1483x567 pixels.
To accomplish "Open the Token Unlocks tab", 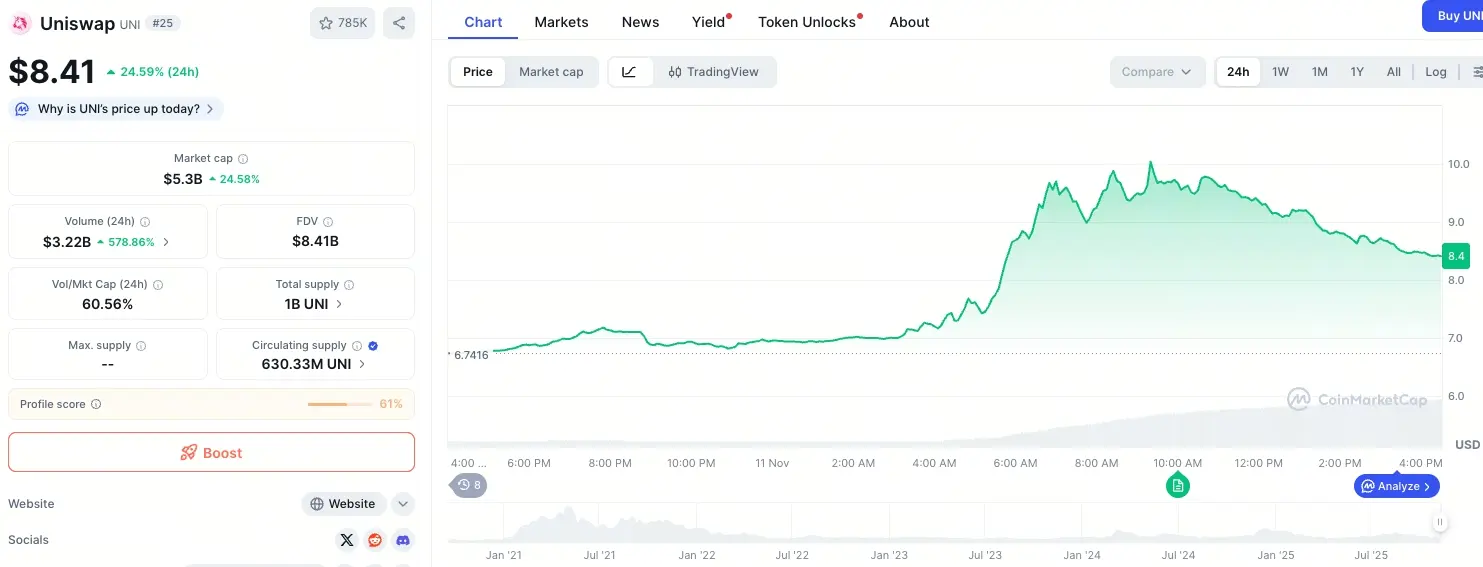I will 807,22.
